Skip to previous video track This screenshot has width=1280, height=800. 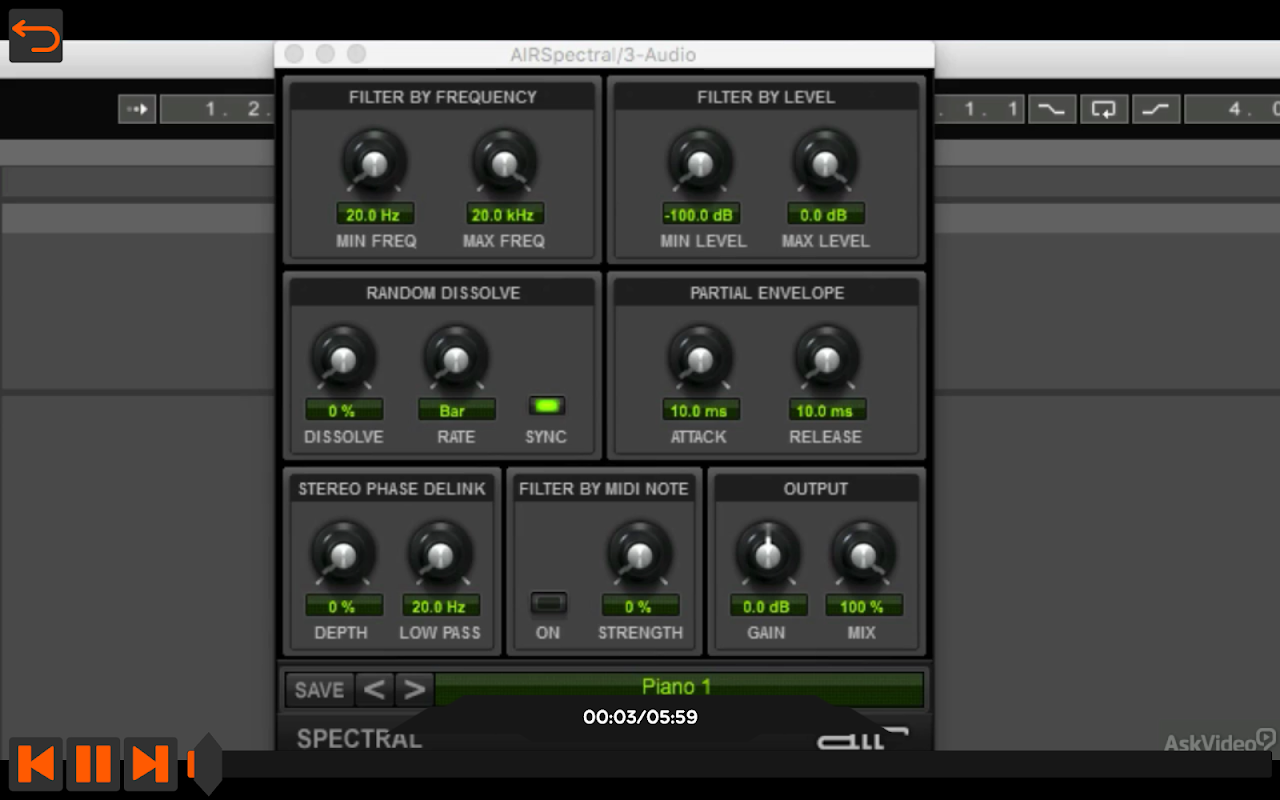[36, 764]
